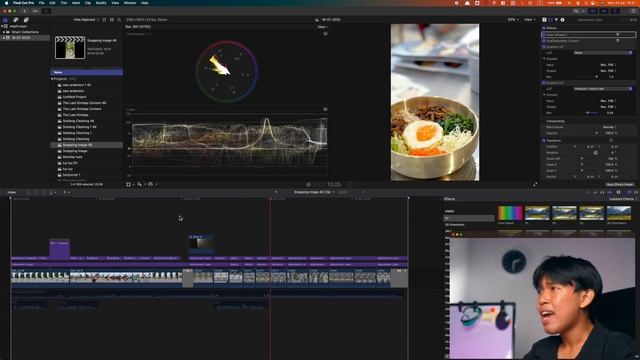Select All category in Effects browser
Viewport: 640px width, 360px height.
[469, 218]
